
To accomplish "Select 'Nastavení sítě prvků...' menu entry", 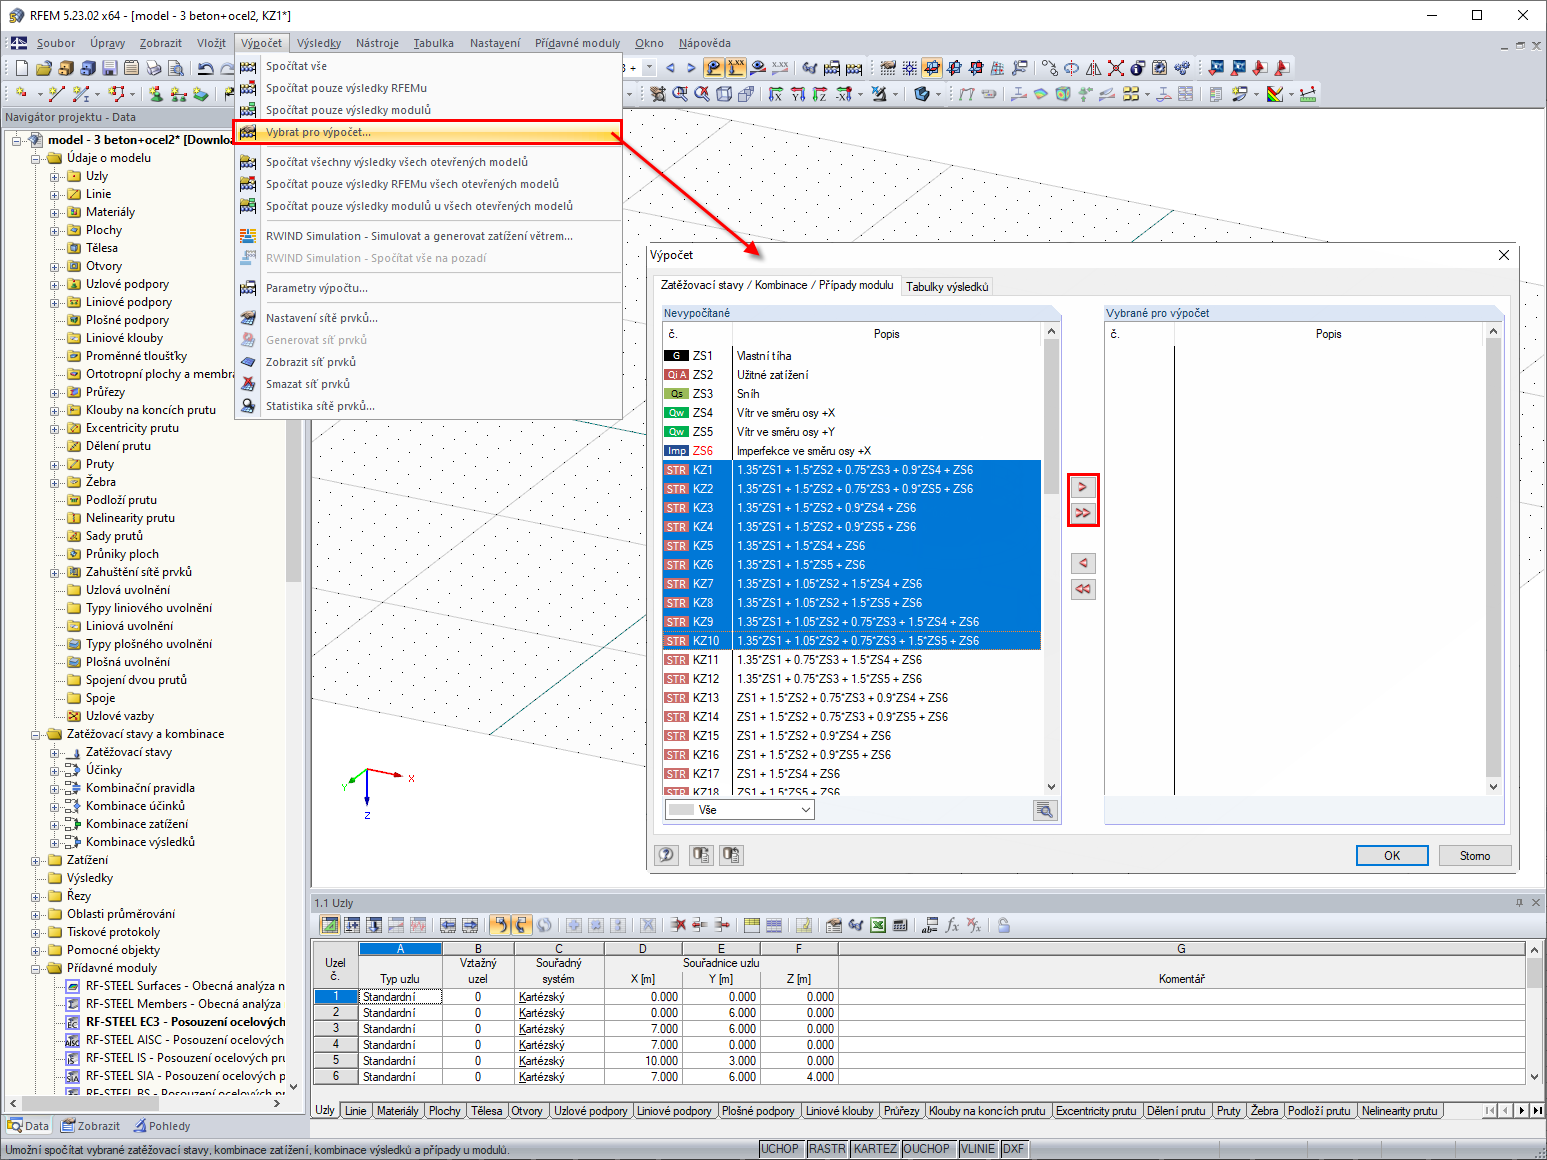I will tap(429, 318).
